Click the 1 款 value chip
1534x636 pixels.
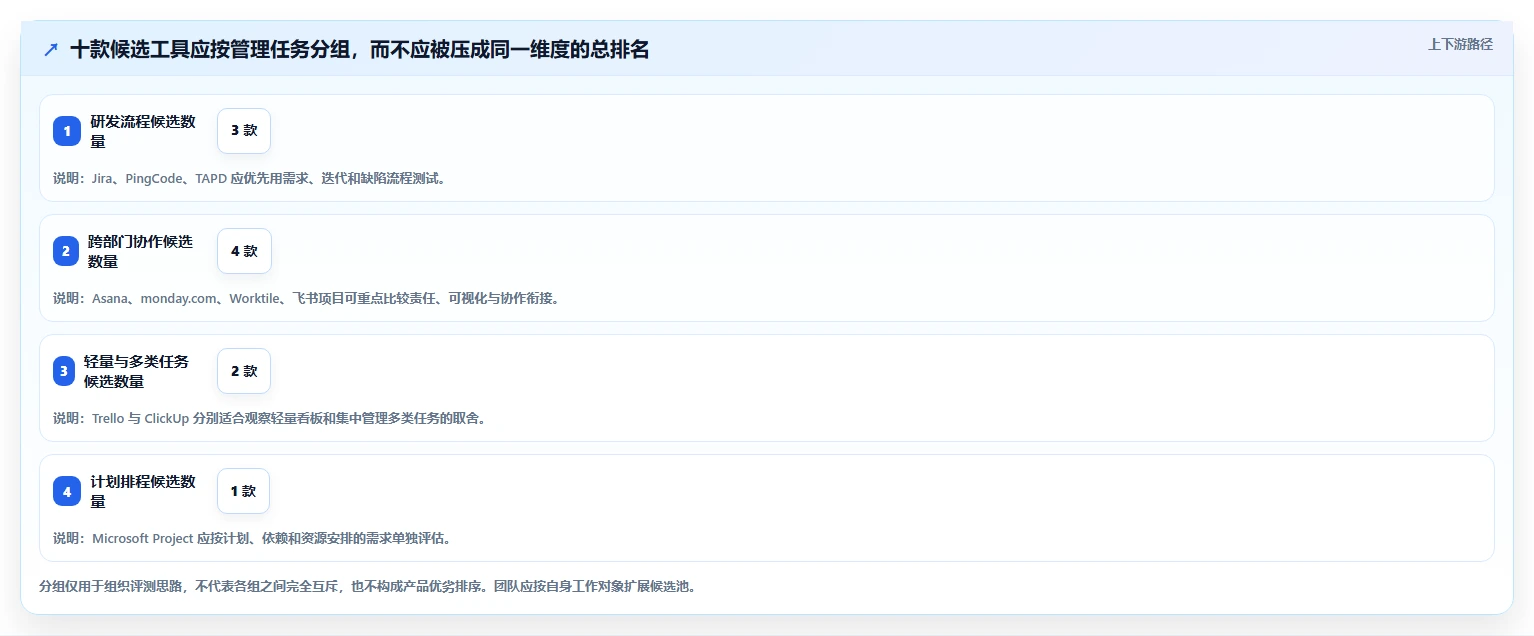pos(243,491)
